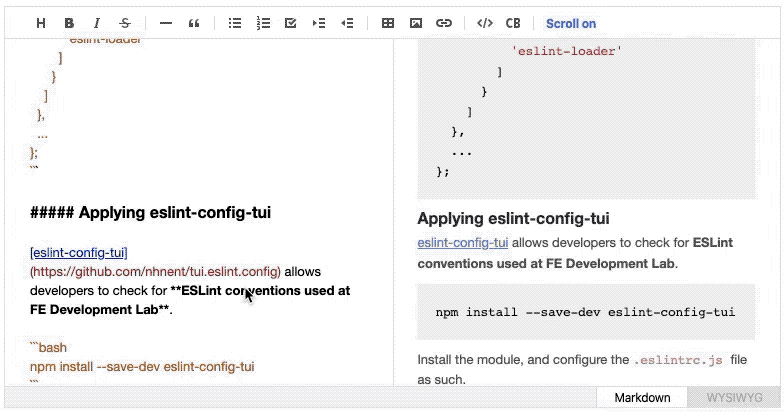Image resolution: width=784 pixels, height=412 pixels.
Task: Click the '##### Applying eslint-config-tui' heading in editor
Action: pos(150,212)
